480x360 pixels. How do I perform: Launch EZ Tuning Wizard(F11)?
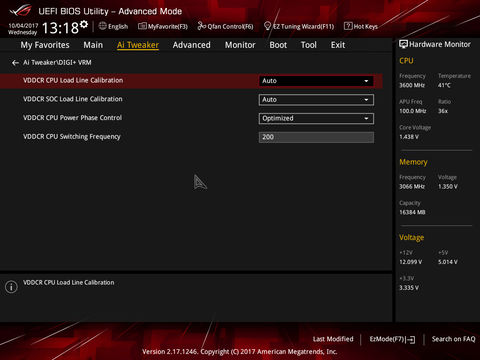pyautogui.click(x=299, y=26)
